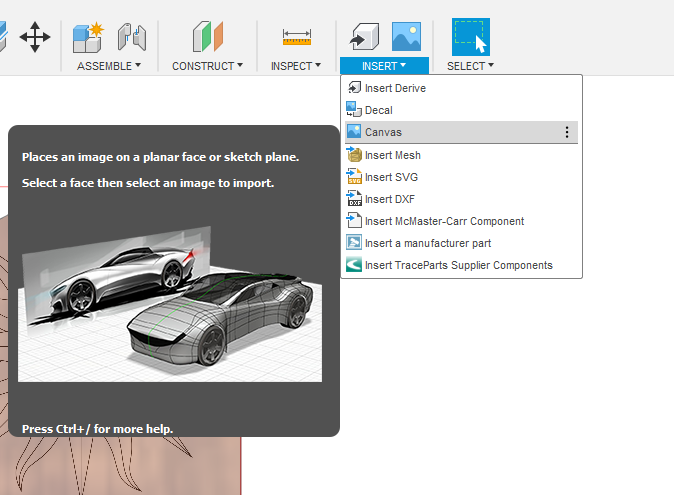Click the 'Places an image on a planar face' text
The height and width of the screenshot is (495, 674).
pos(160,157)
